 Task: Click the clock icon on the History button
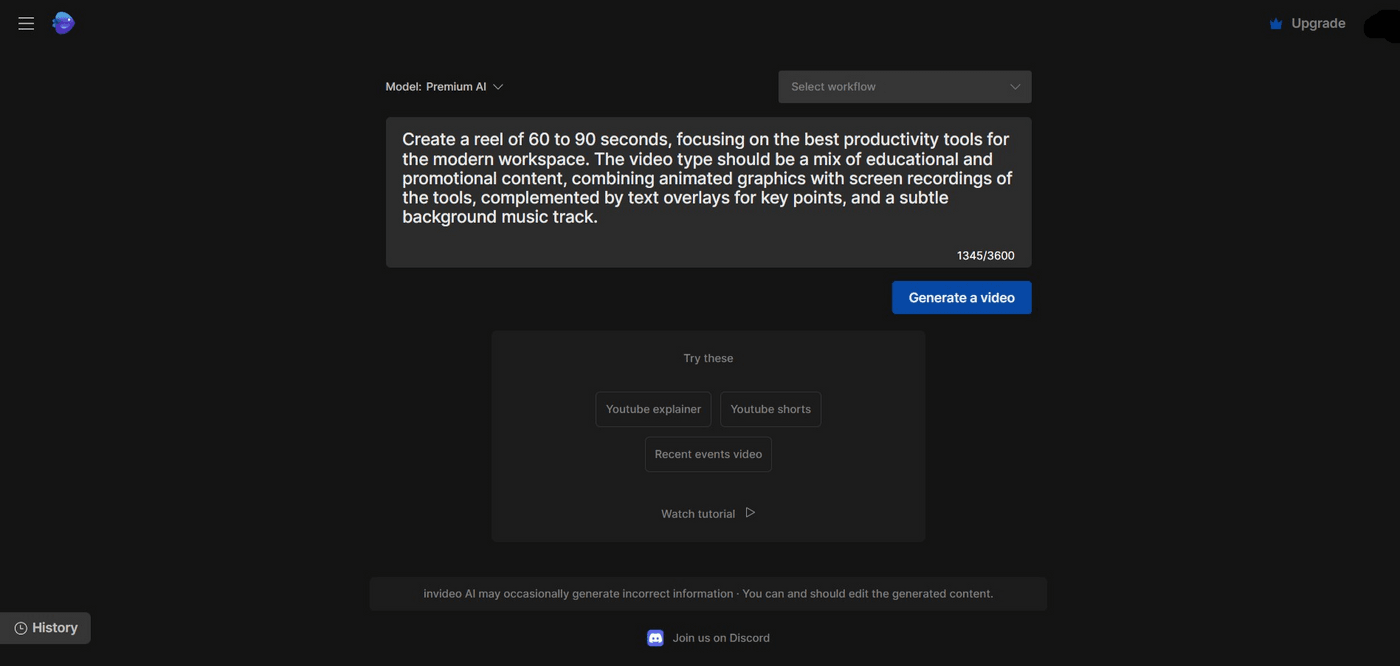[x=19, y=628]
